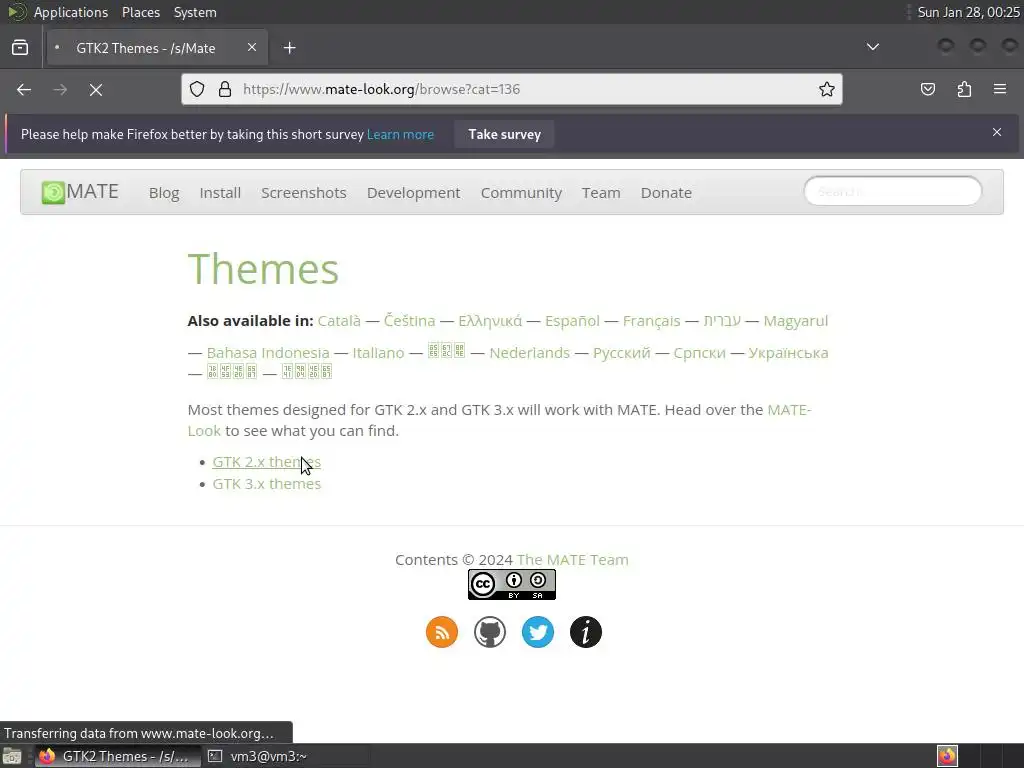
Task: Open the Install page link
Action: click(x=220, y=193)
